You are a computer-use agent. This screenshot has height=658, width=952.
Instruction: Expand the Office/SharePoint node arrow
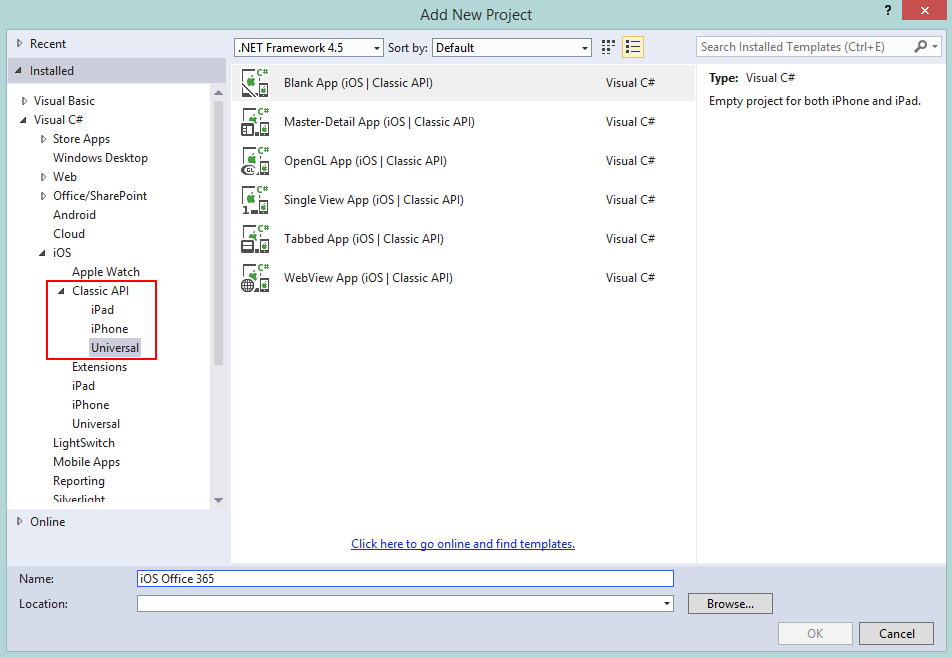(43, 196)
